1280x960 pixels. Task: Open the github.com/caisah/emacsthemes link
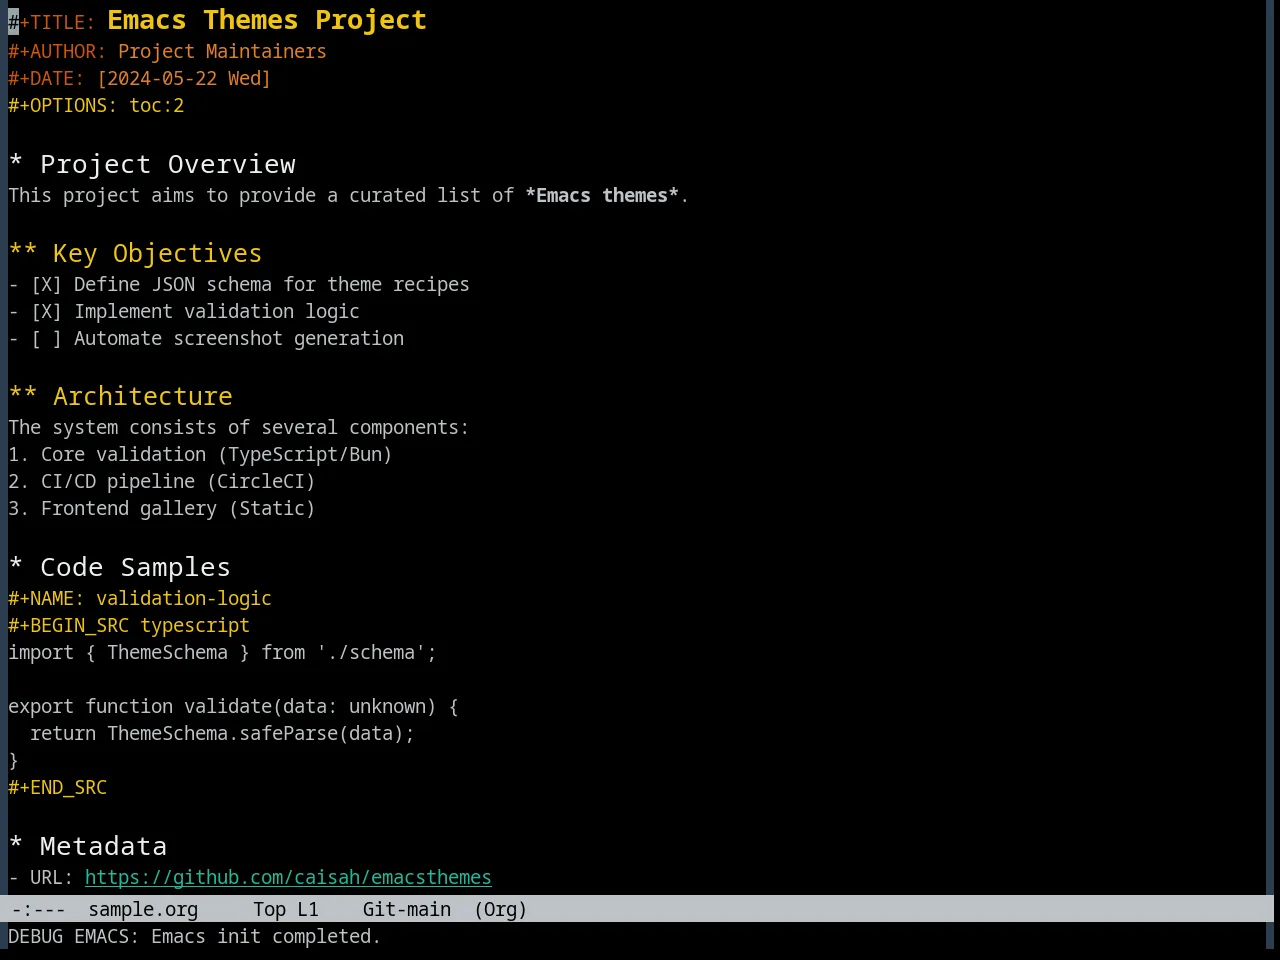pos(288,878)
